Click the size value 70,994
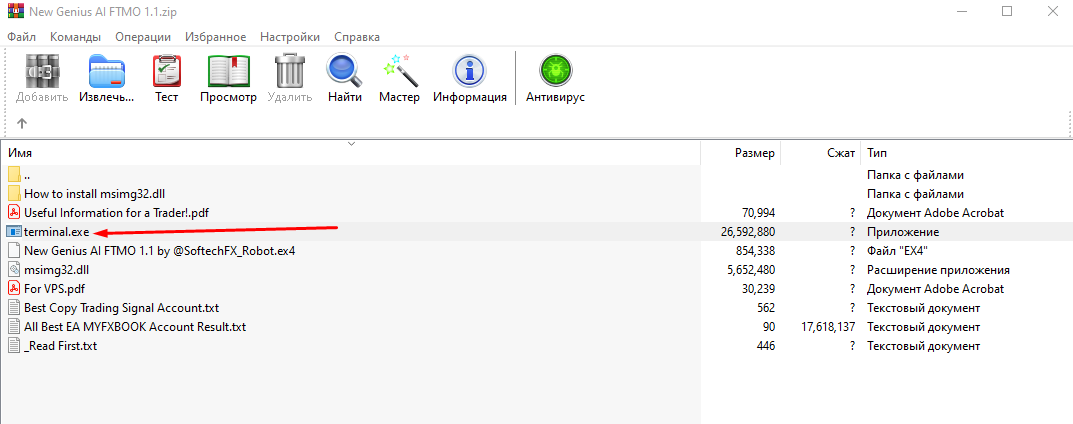This screenshot has height=424, width=1073. [x=758, y=213]
